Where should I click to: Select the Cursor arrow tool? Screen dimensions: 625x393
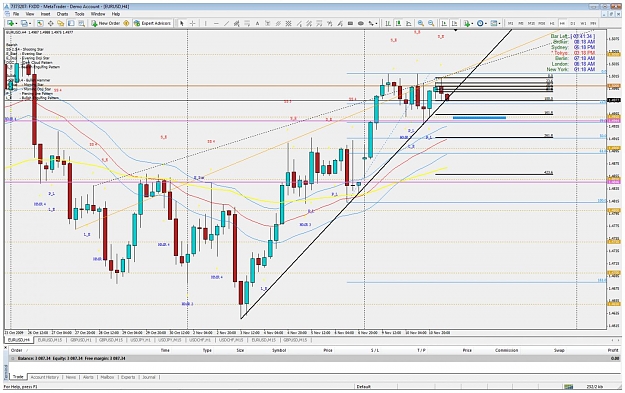point(182,24)
